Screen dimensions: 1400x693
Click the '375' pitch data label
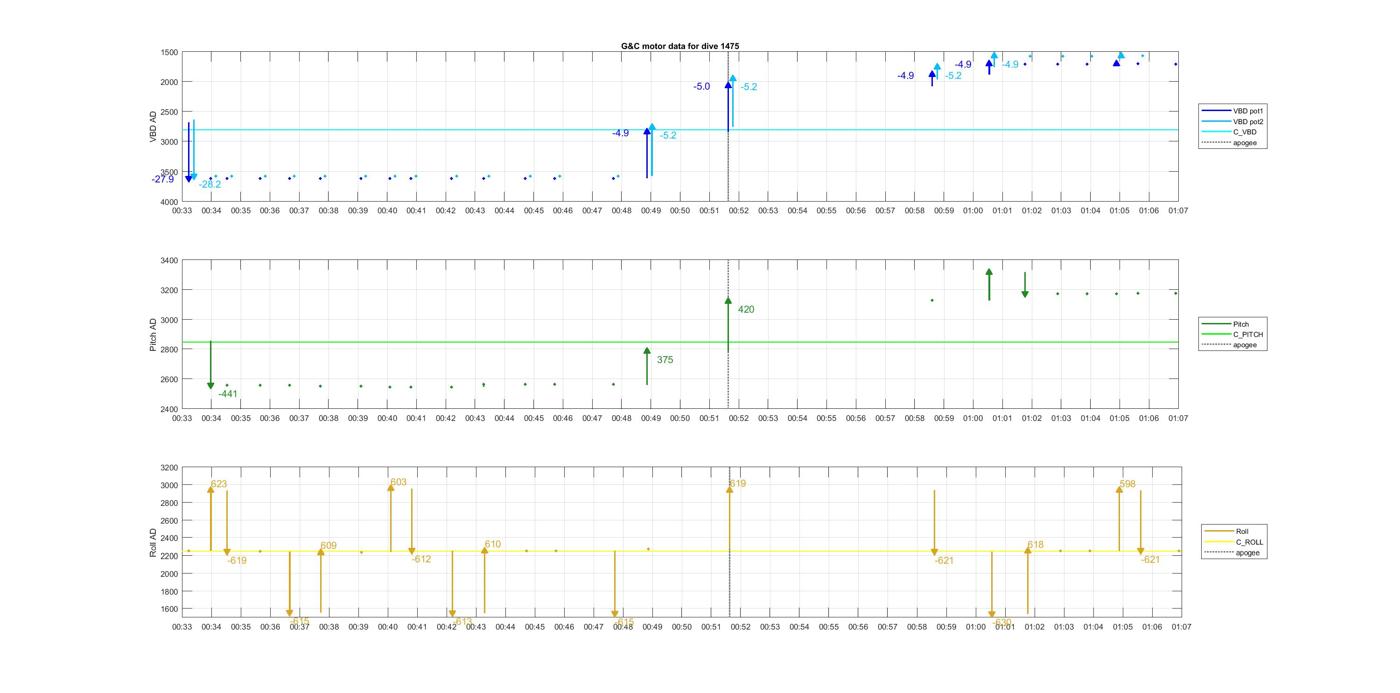coord(665,360)
